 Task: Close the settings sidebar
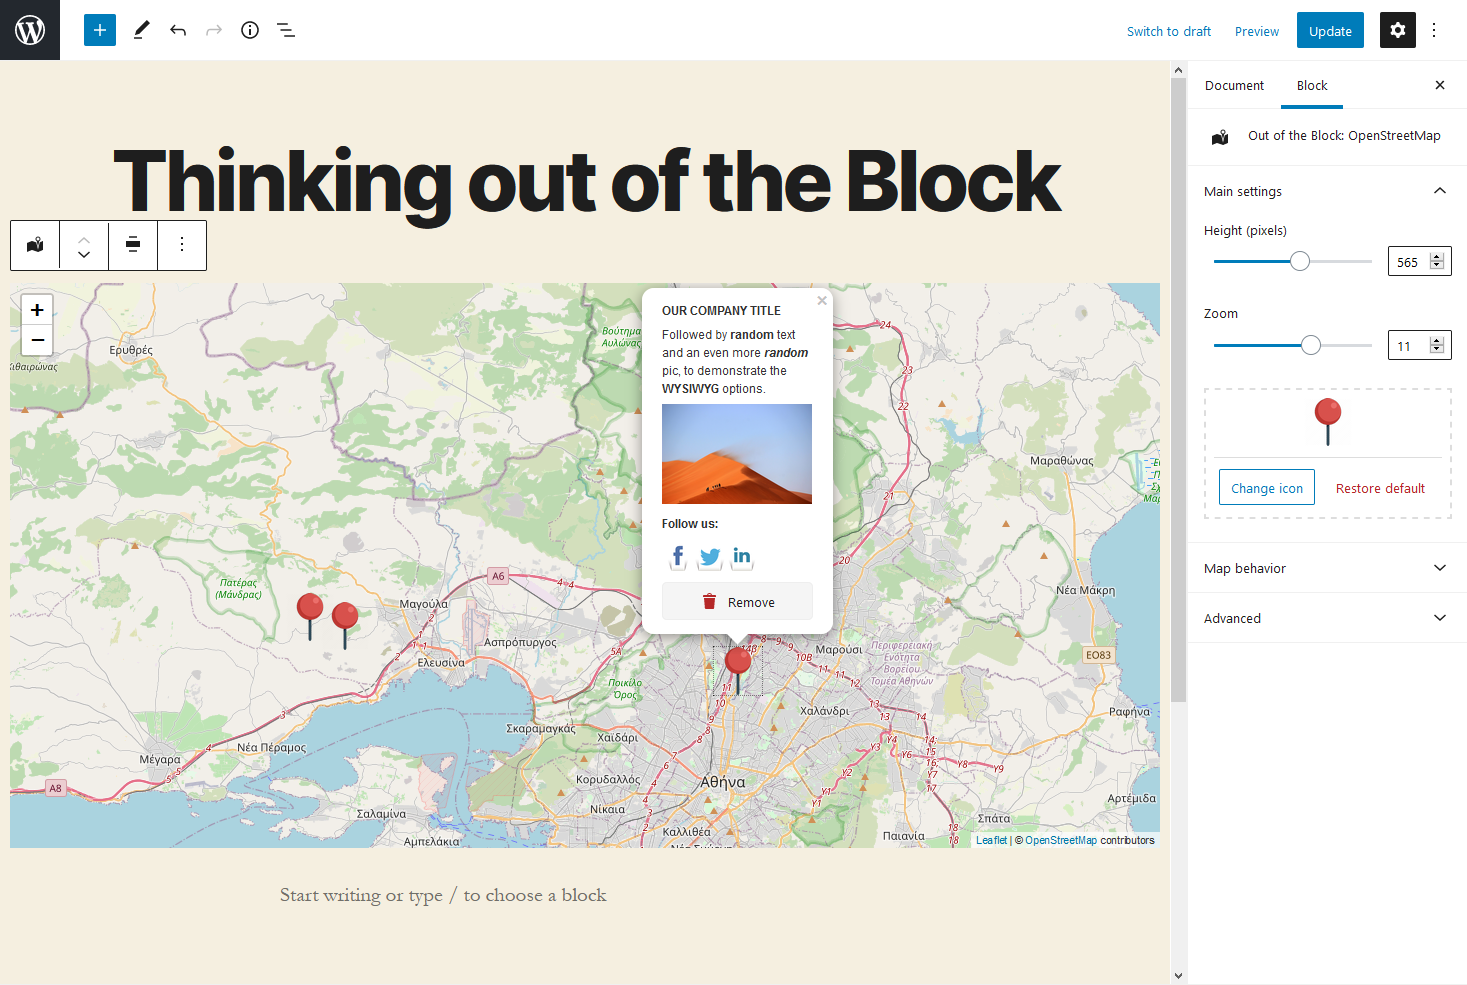[x=1440, y=85]
